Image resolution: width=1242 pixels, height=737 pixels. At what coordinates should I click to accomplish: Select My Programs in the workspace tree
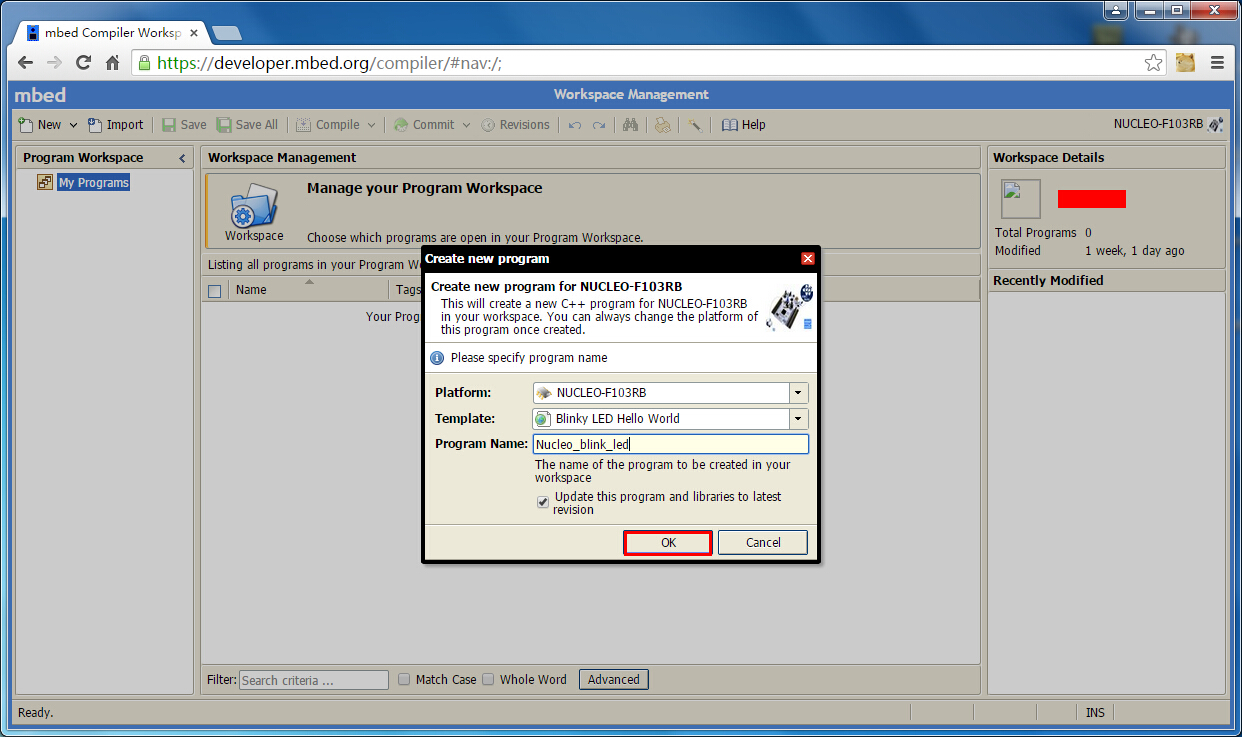[x=93, y=183]
